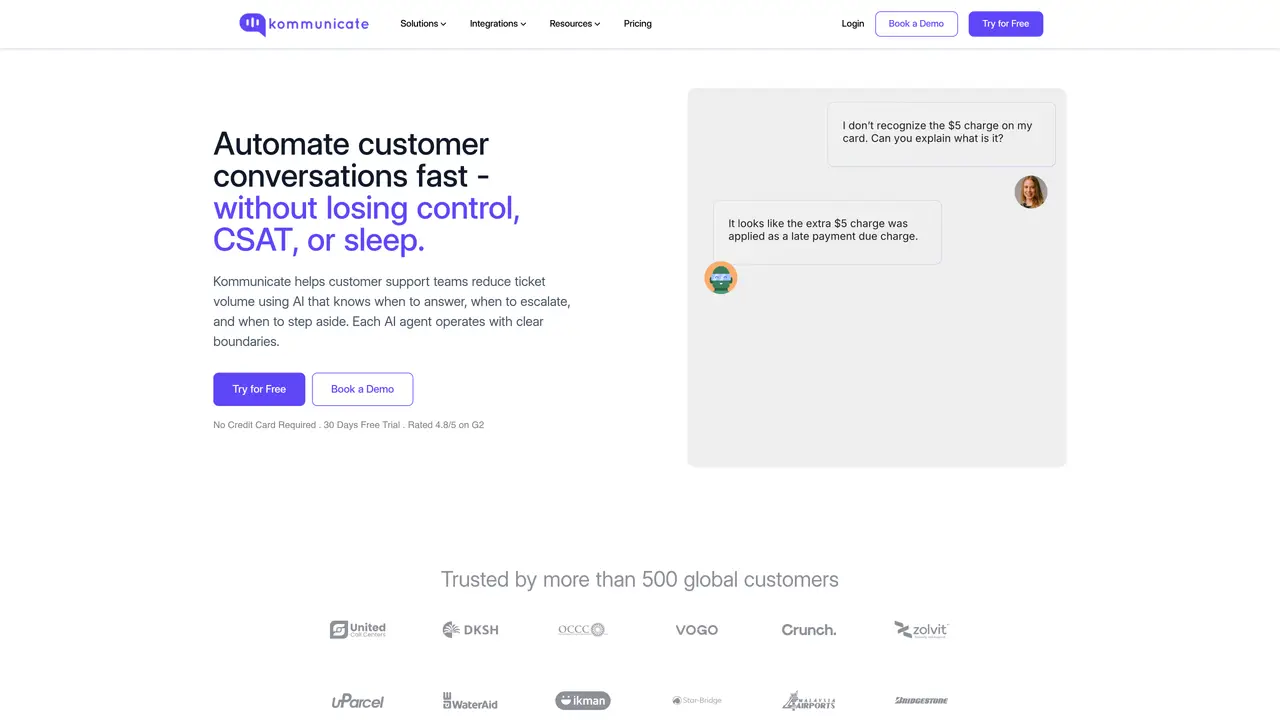Click the Crunch. customer logo
The width and height of the screenshot is (1280, 720).
(809, 630)
